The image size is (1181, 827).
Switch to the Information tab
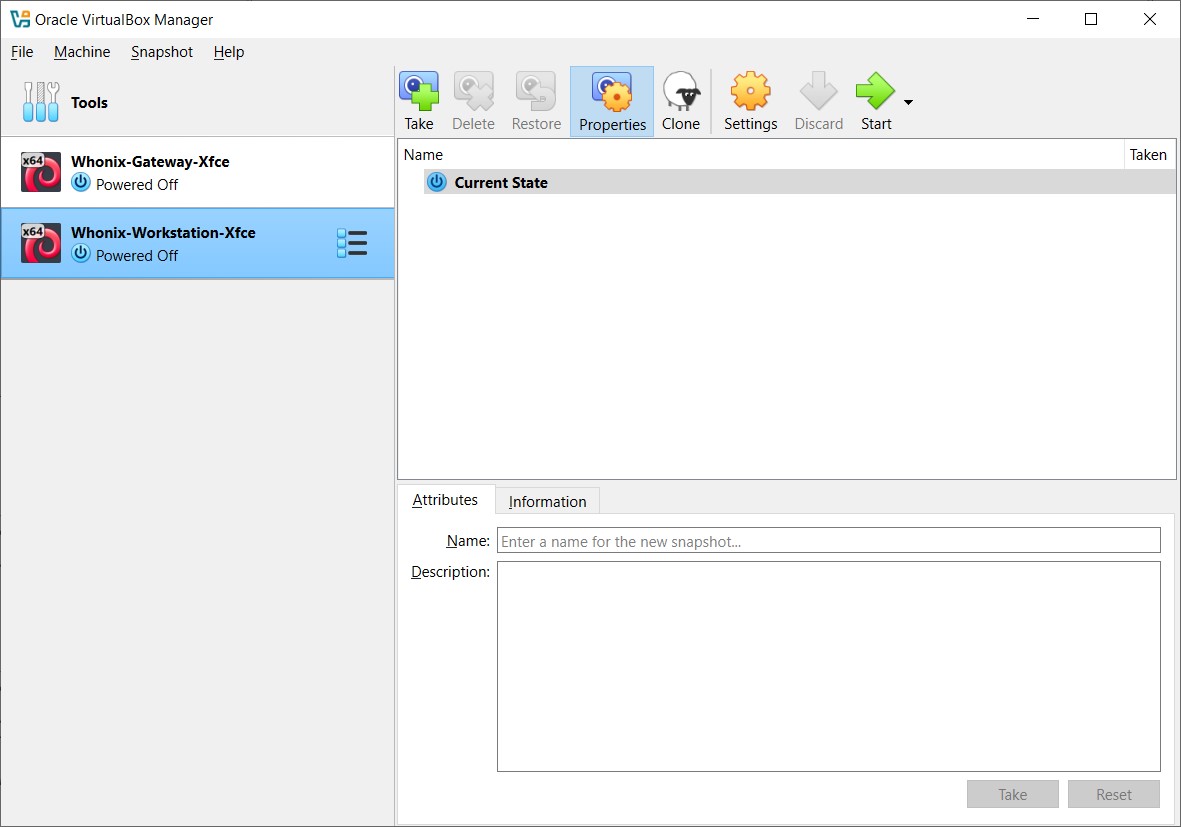pos(547,501)
